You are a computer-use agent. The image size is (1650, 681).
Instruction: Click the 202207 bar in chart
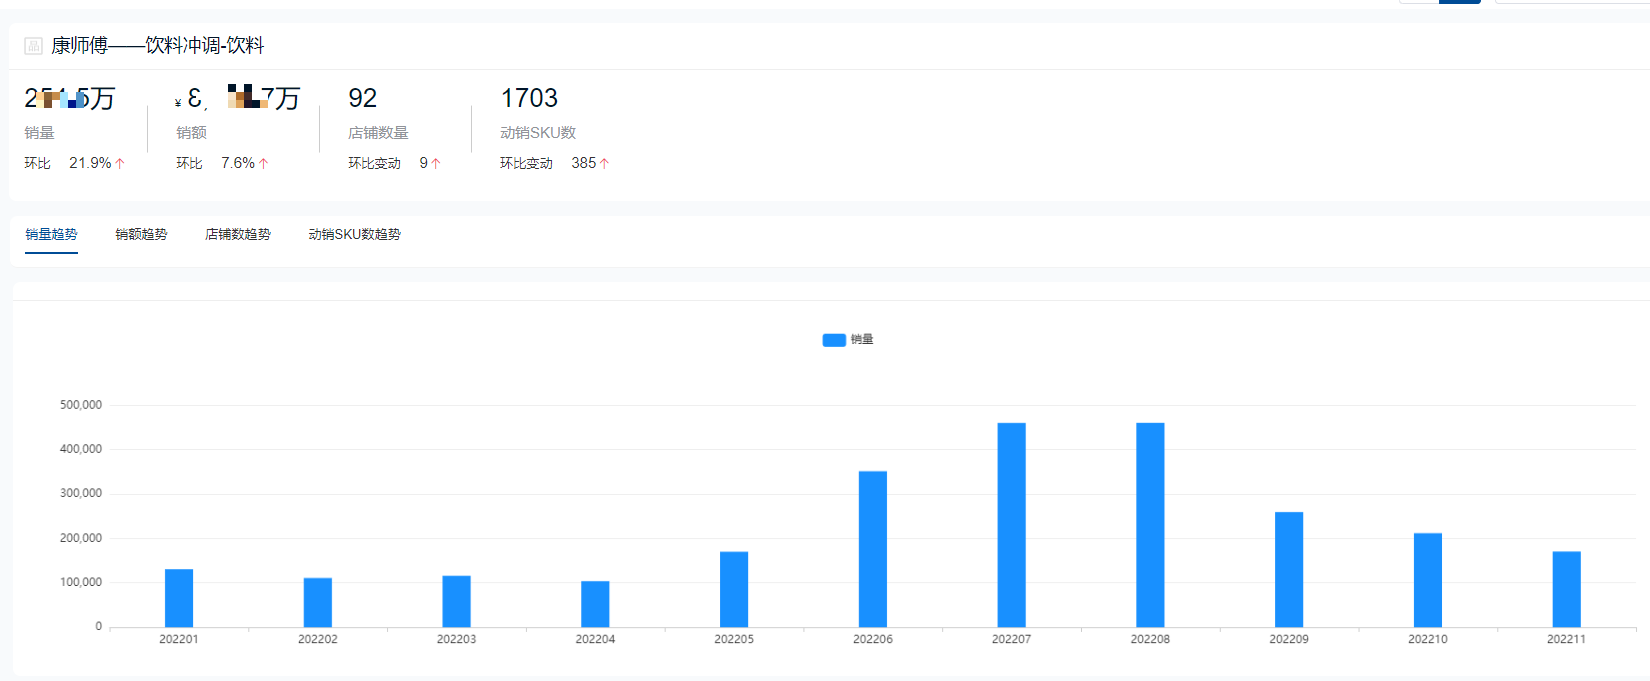(x=1011, y=525)
